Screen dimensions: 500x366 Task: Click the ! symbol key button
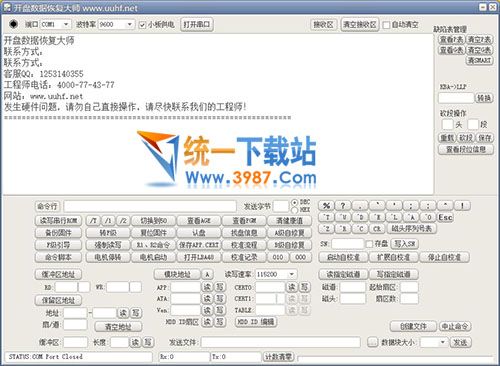coord(462,206)
